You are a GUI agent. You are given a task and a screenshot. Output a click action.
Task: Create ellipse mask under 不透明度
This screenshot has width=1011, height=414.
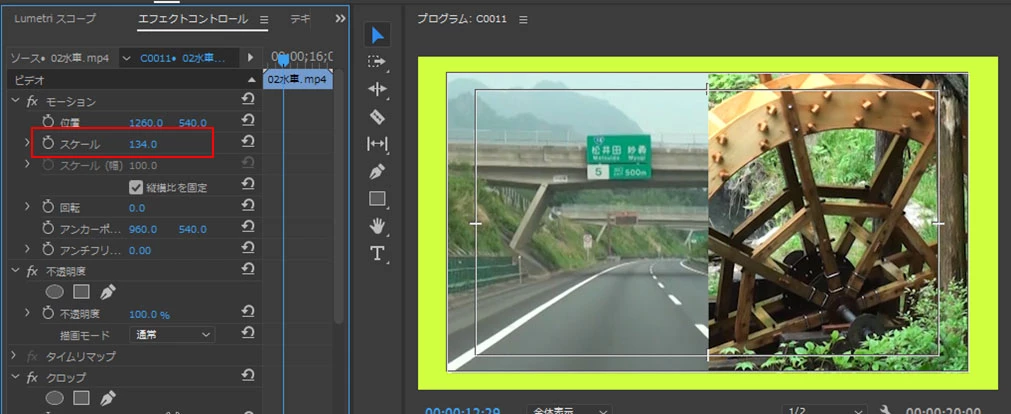pyautogui.click(x=55, y=292)
